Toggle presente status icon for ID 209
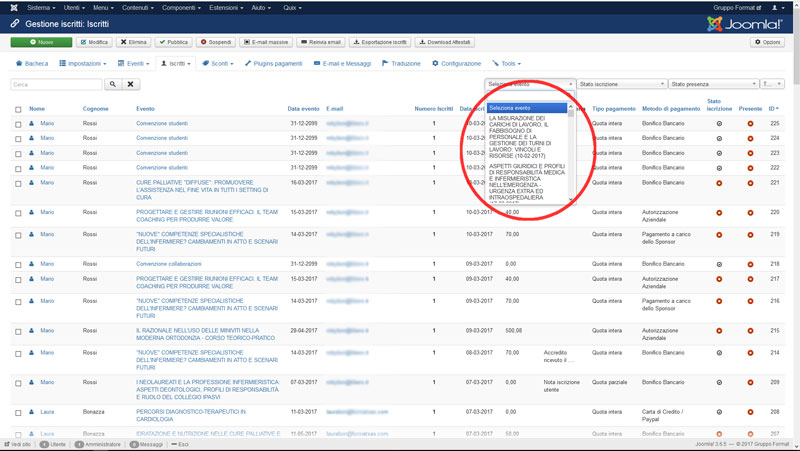800x451 pixels. [751, 383]
